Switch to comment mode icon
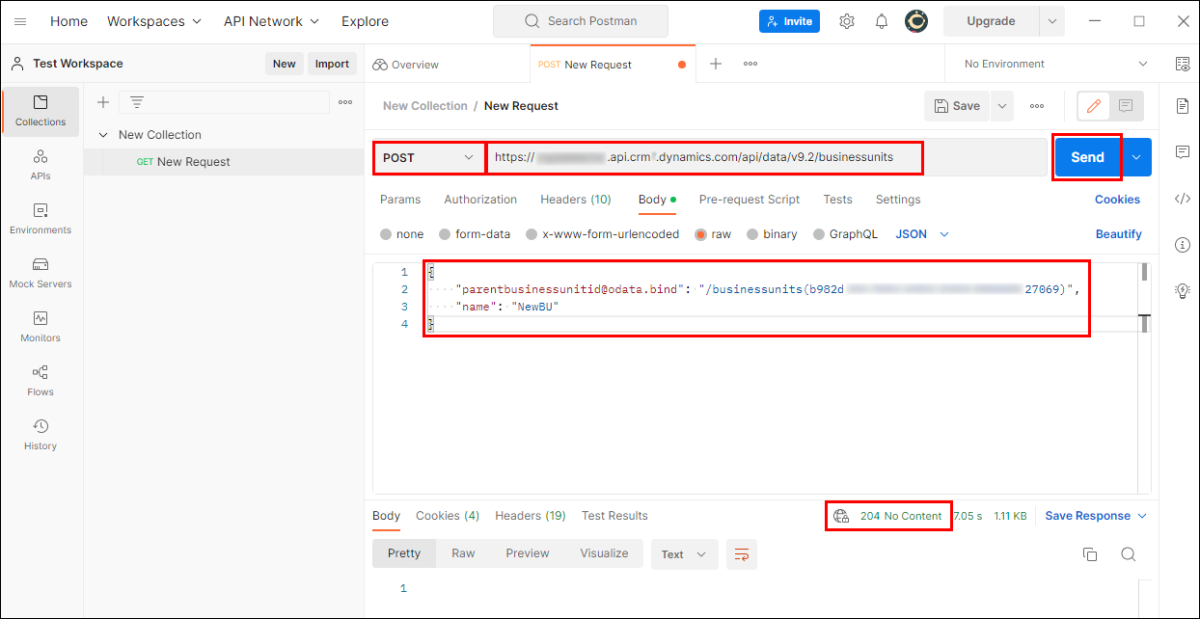This screenshot has width=1200, height=619. (x=1126, y=106)
